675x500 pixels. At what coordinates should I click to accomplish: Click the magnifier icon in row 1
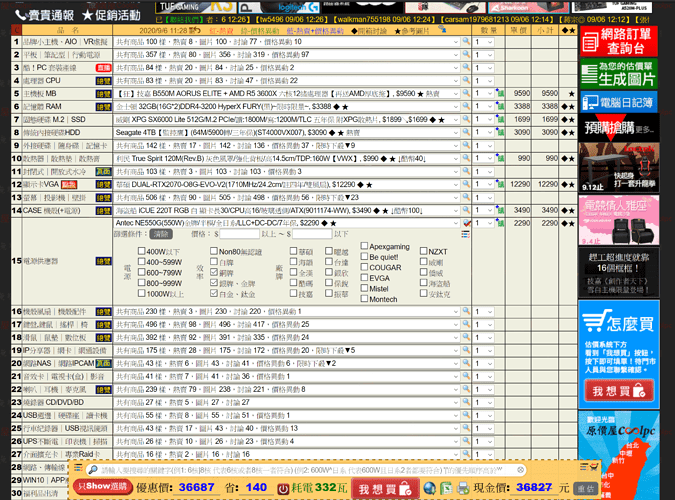tap(466, 41)
